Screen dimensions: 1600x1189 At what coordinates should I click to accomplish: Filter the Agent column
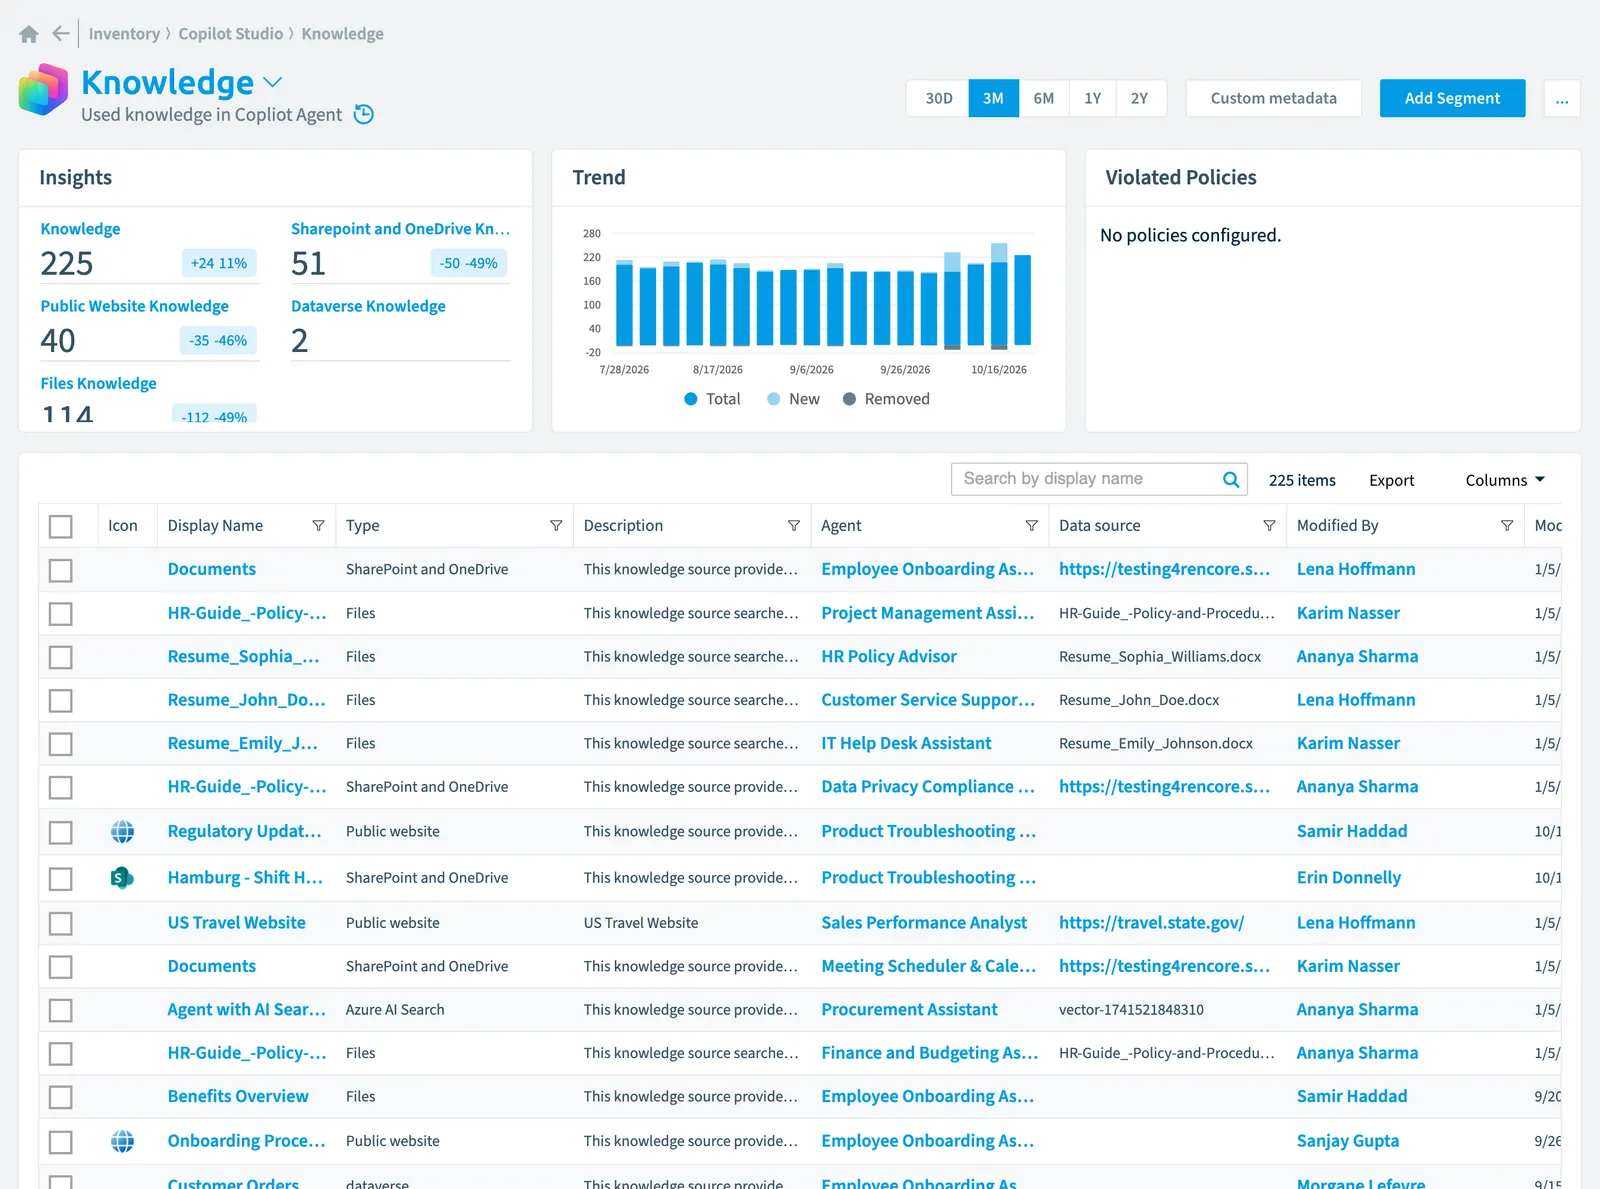[x=1032, y=526]
